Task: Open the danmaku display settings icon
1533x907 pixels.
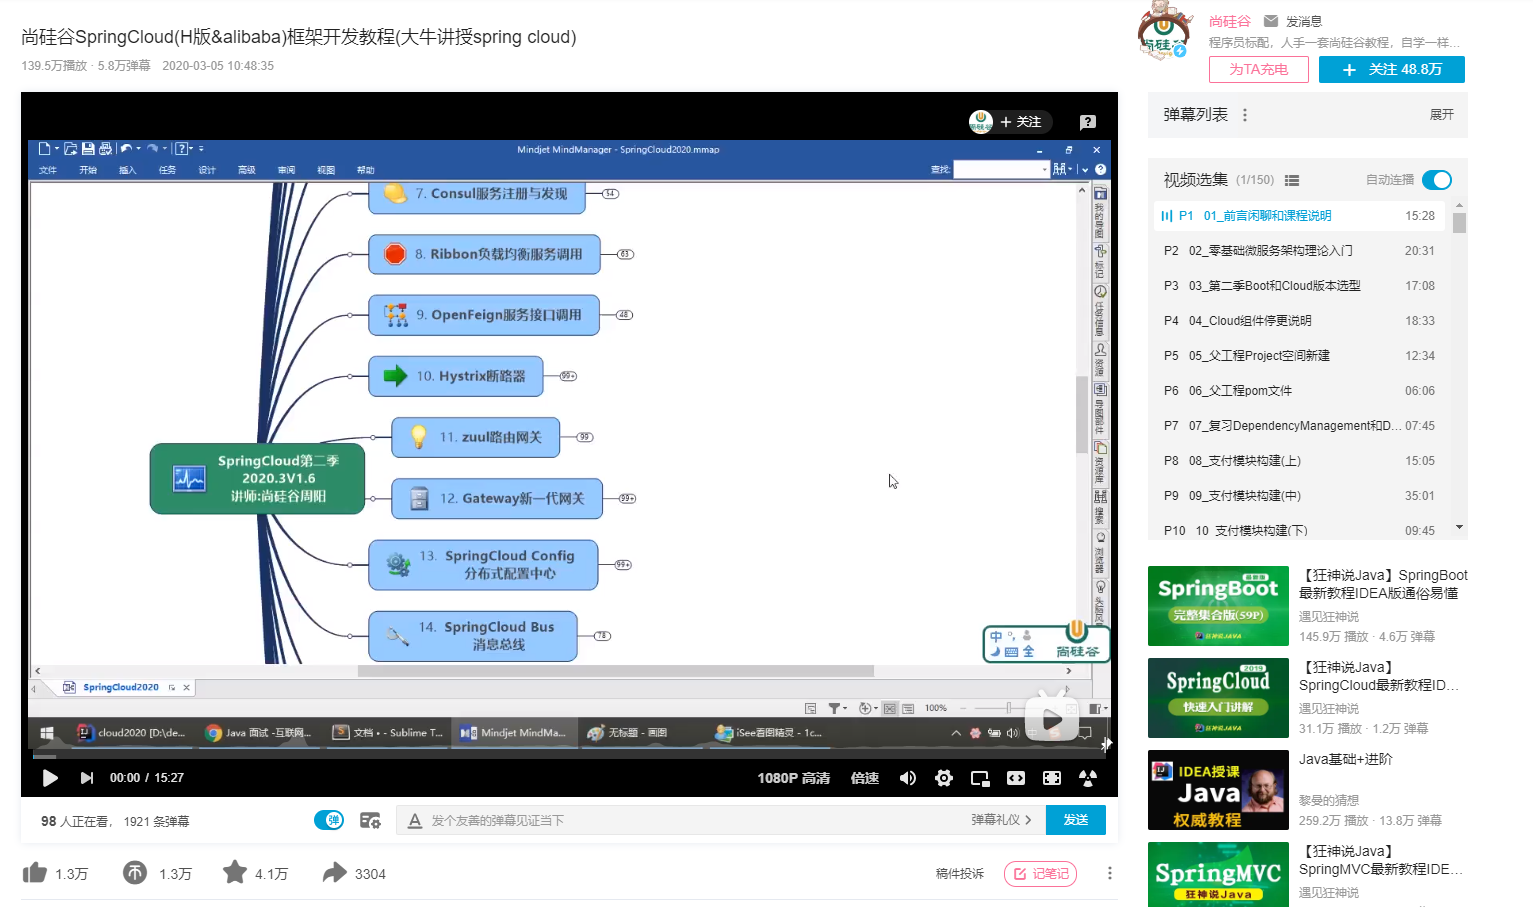Action: [x=370, y=820]
